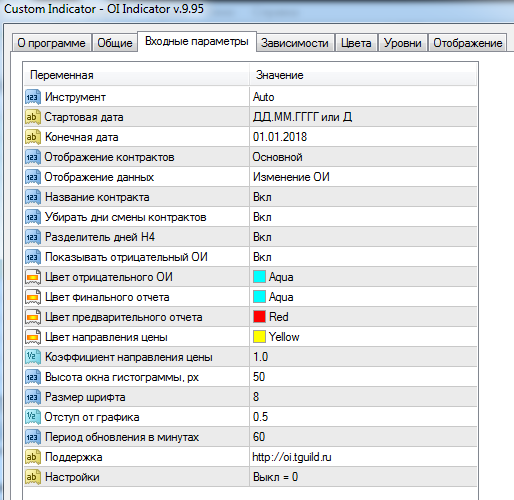Click the red swatch for Цвет предварительного отчета
Viewport: 514px width, 500px height.
coord(259,317)
